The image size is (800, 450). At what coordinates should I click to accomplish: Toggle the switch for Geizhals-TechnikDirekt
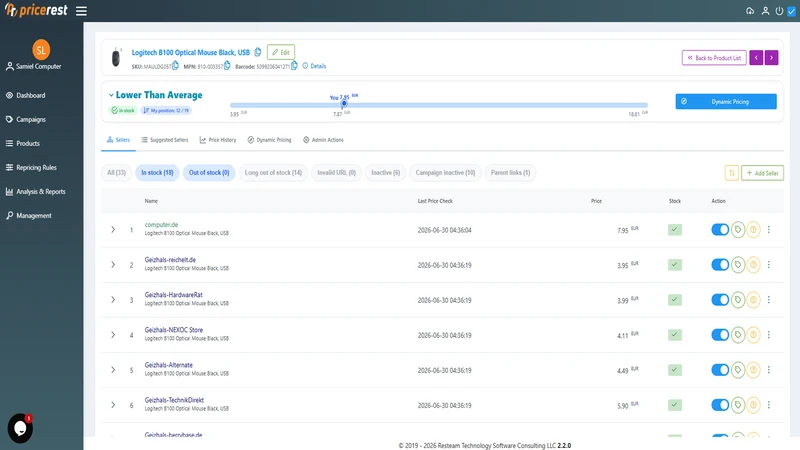pos(720,405)
